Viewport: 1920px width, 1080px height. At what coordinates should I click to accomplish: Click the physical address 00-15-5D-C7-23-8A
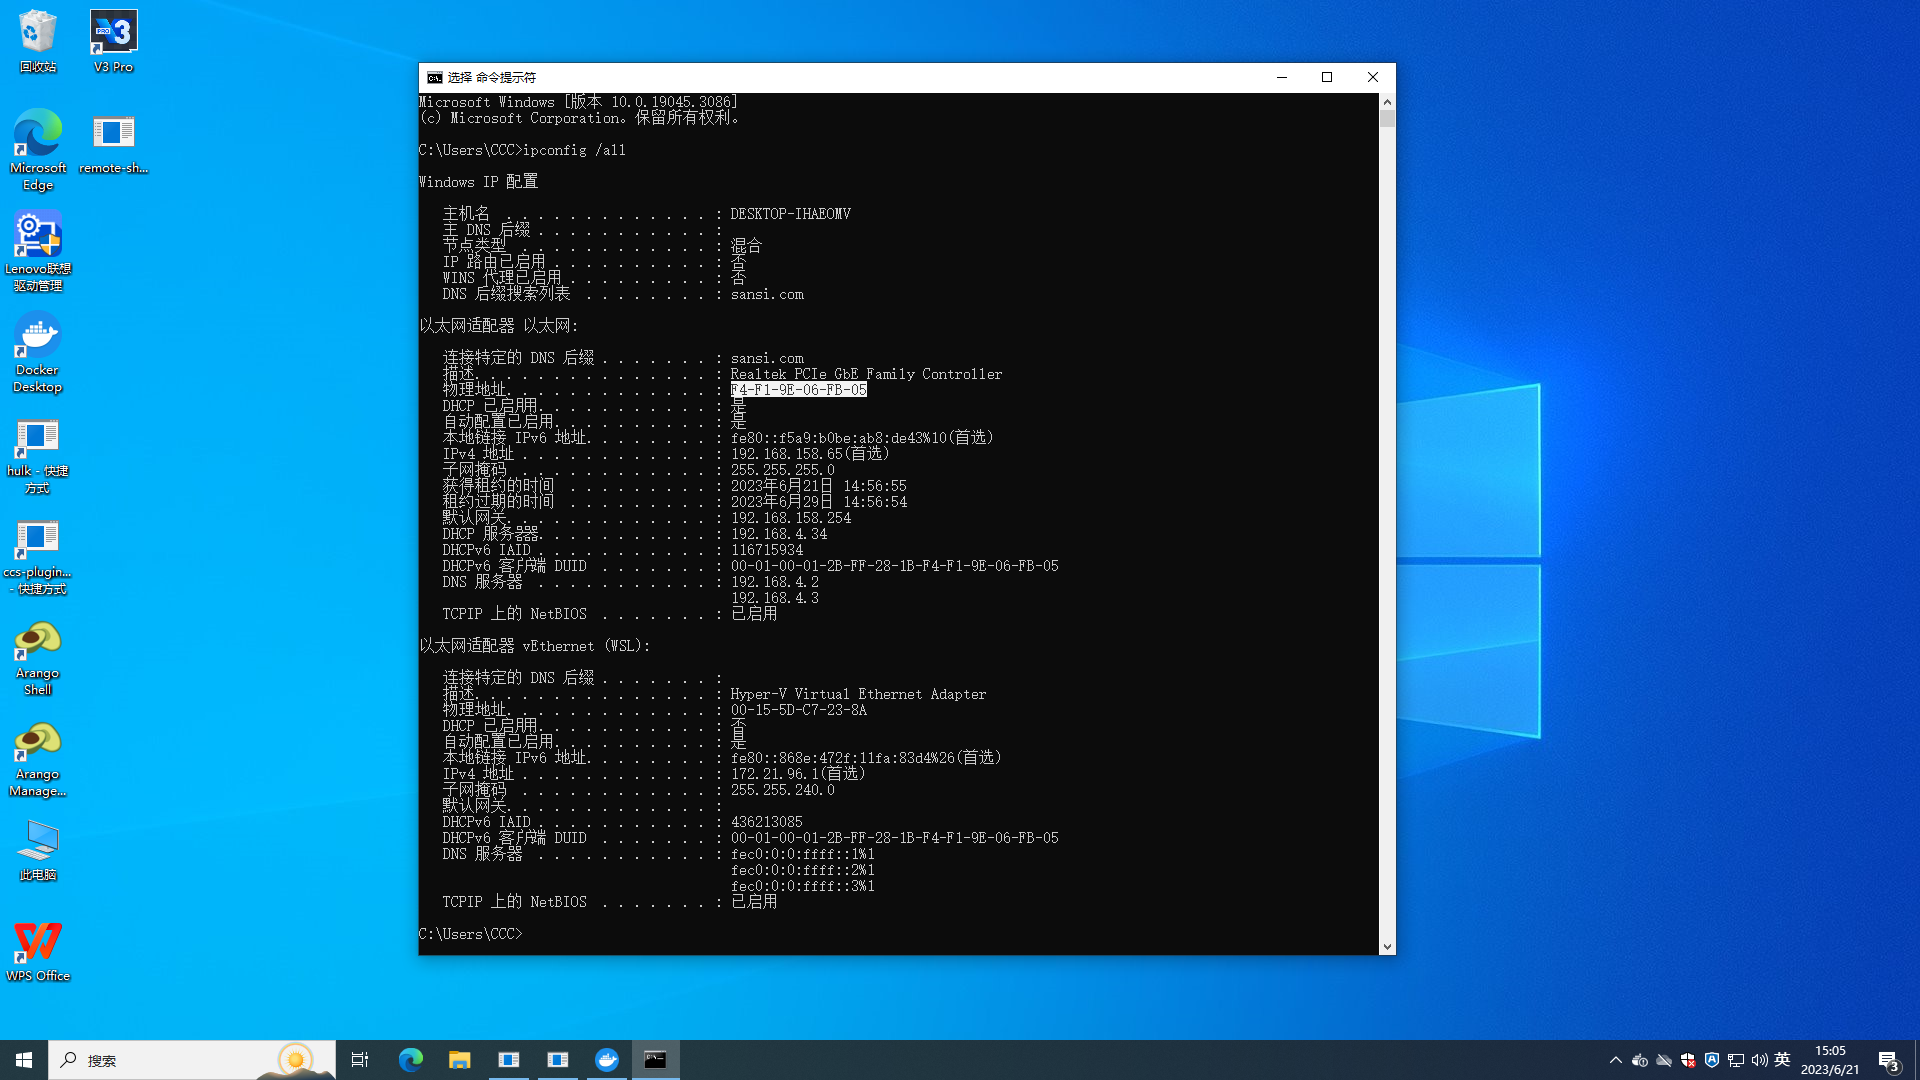(799, 710)
